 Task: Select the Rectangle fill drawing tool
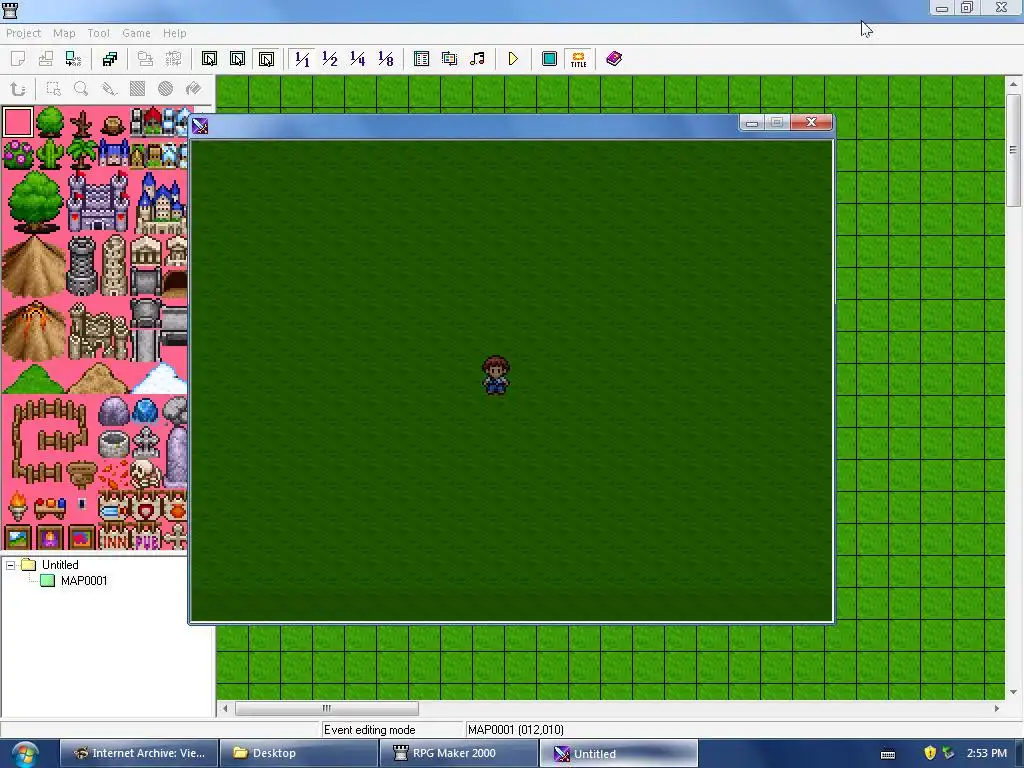coord(137,89)
